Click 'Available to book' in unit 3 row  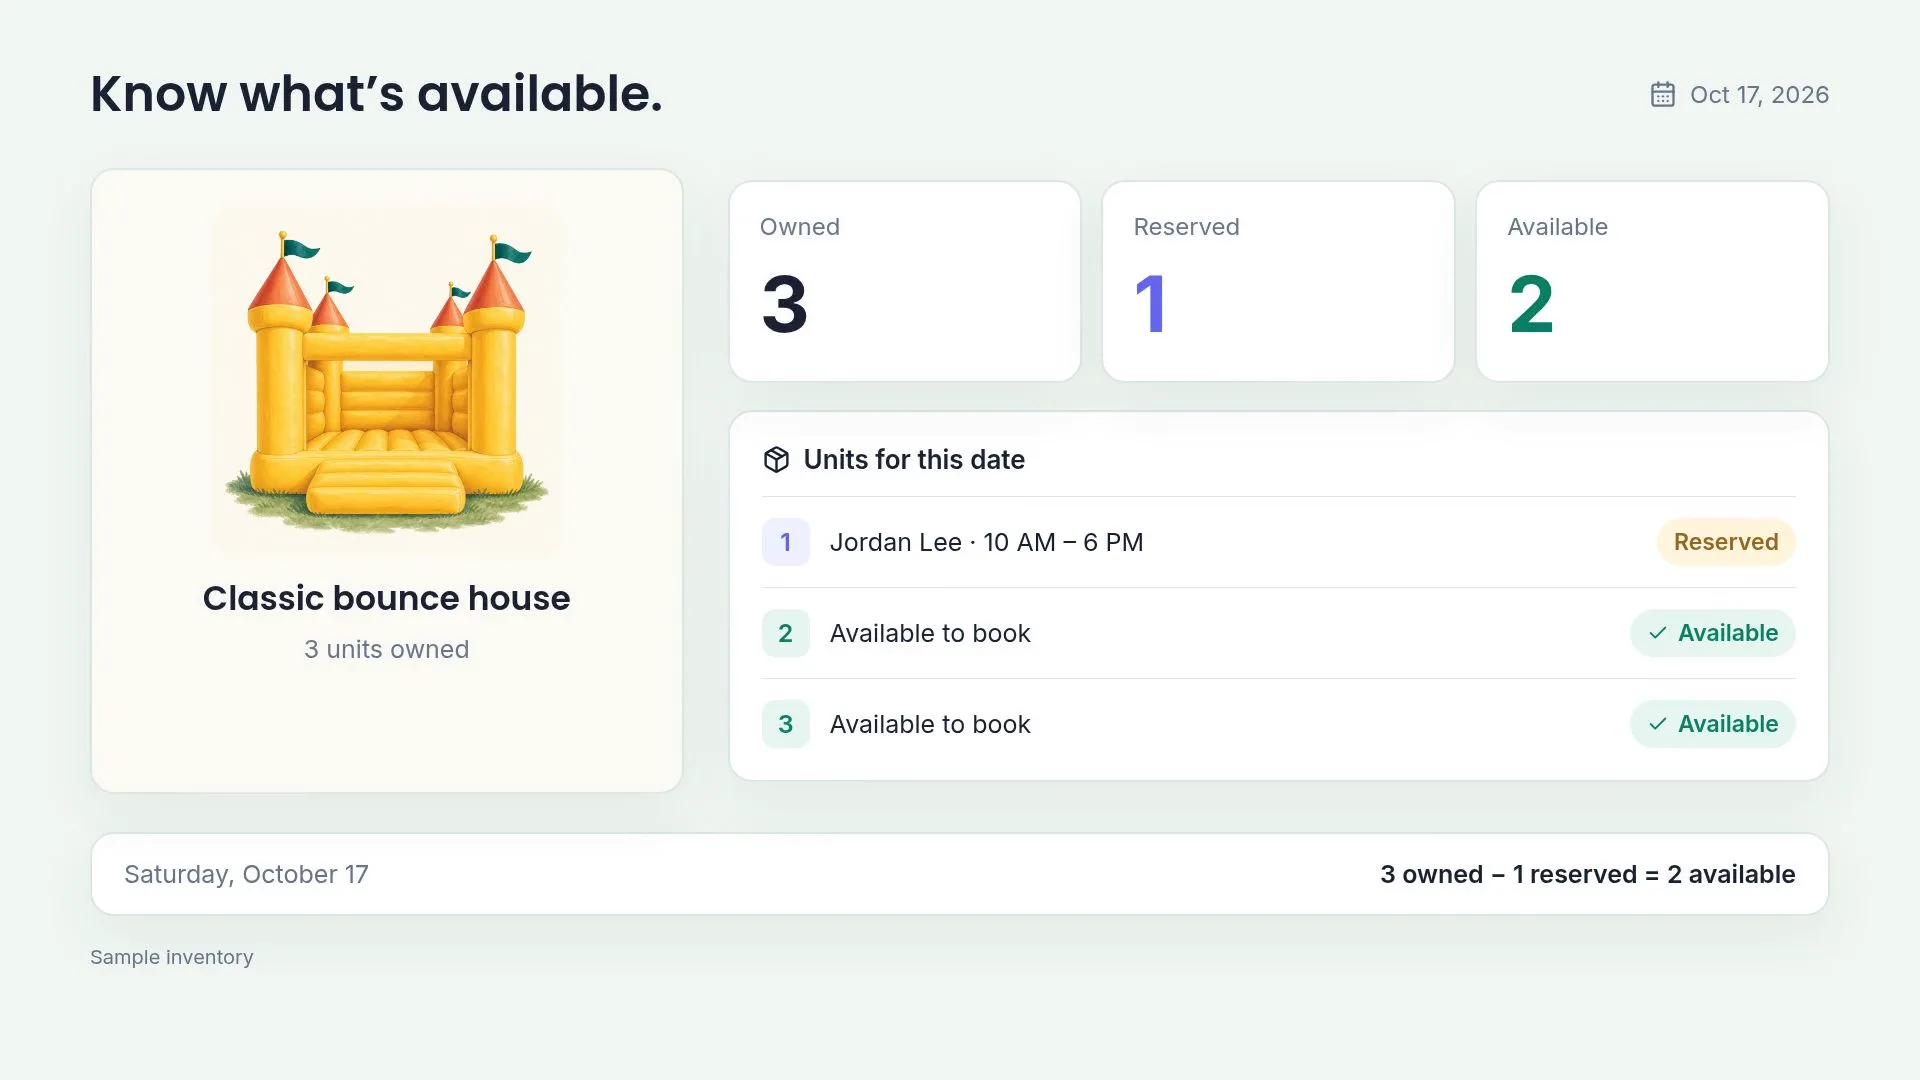click(930, 724)
